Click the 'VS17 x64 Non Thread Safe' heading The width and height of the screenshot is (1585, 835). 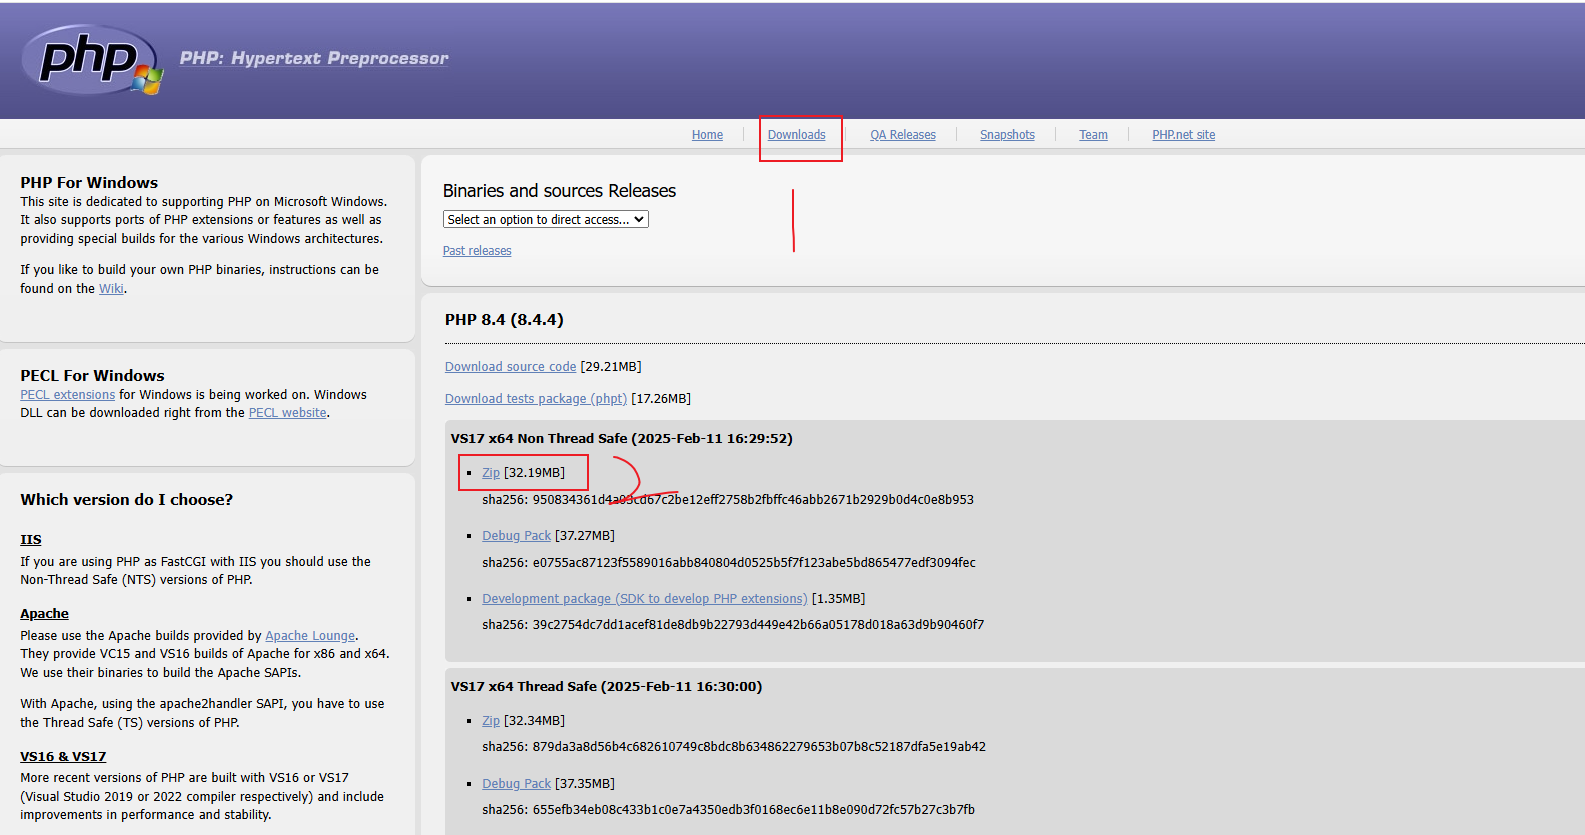pyautogui.click(x=621, y=439)
